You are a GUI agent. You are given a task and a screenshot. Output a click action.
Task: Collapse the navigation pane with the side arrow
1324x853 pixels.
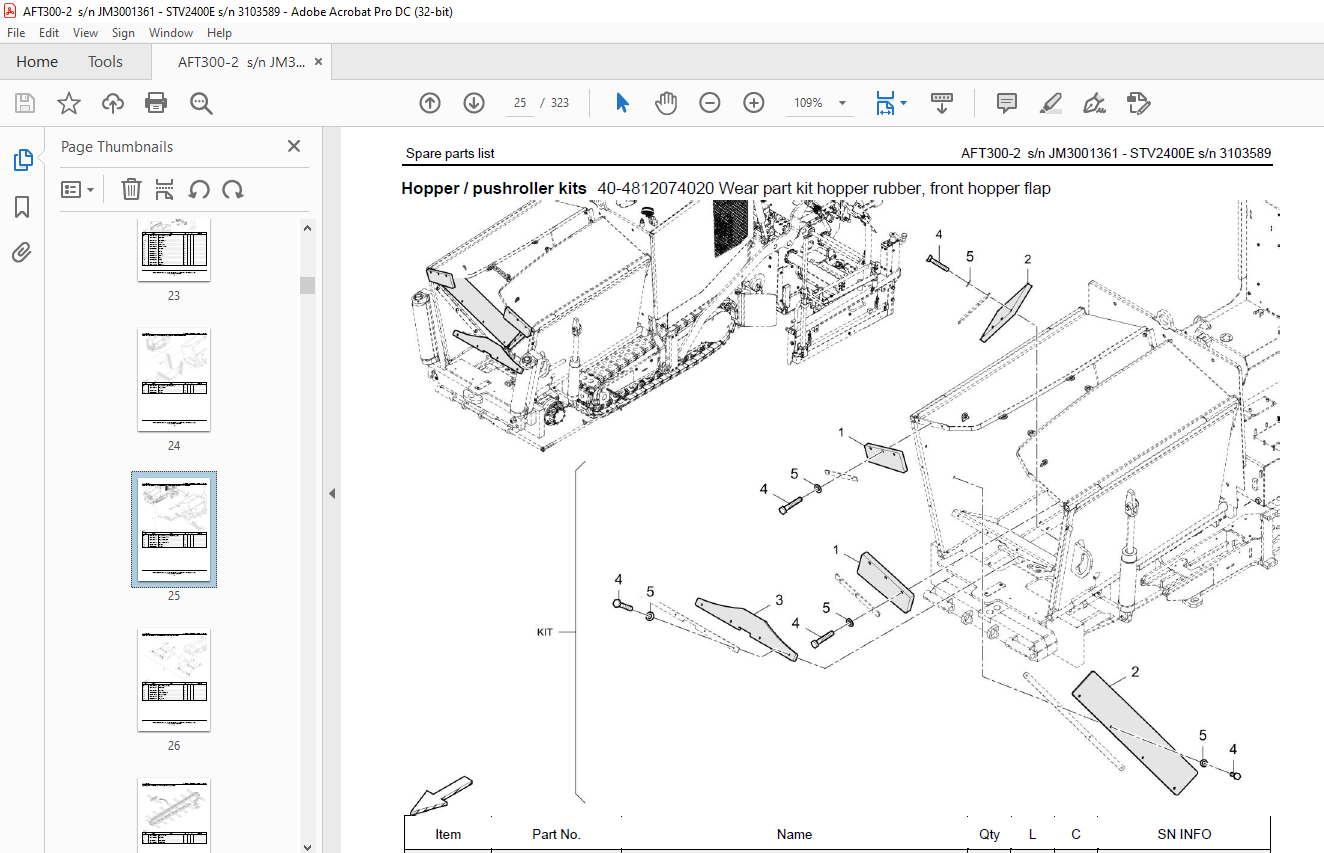[332, 493]
